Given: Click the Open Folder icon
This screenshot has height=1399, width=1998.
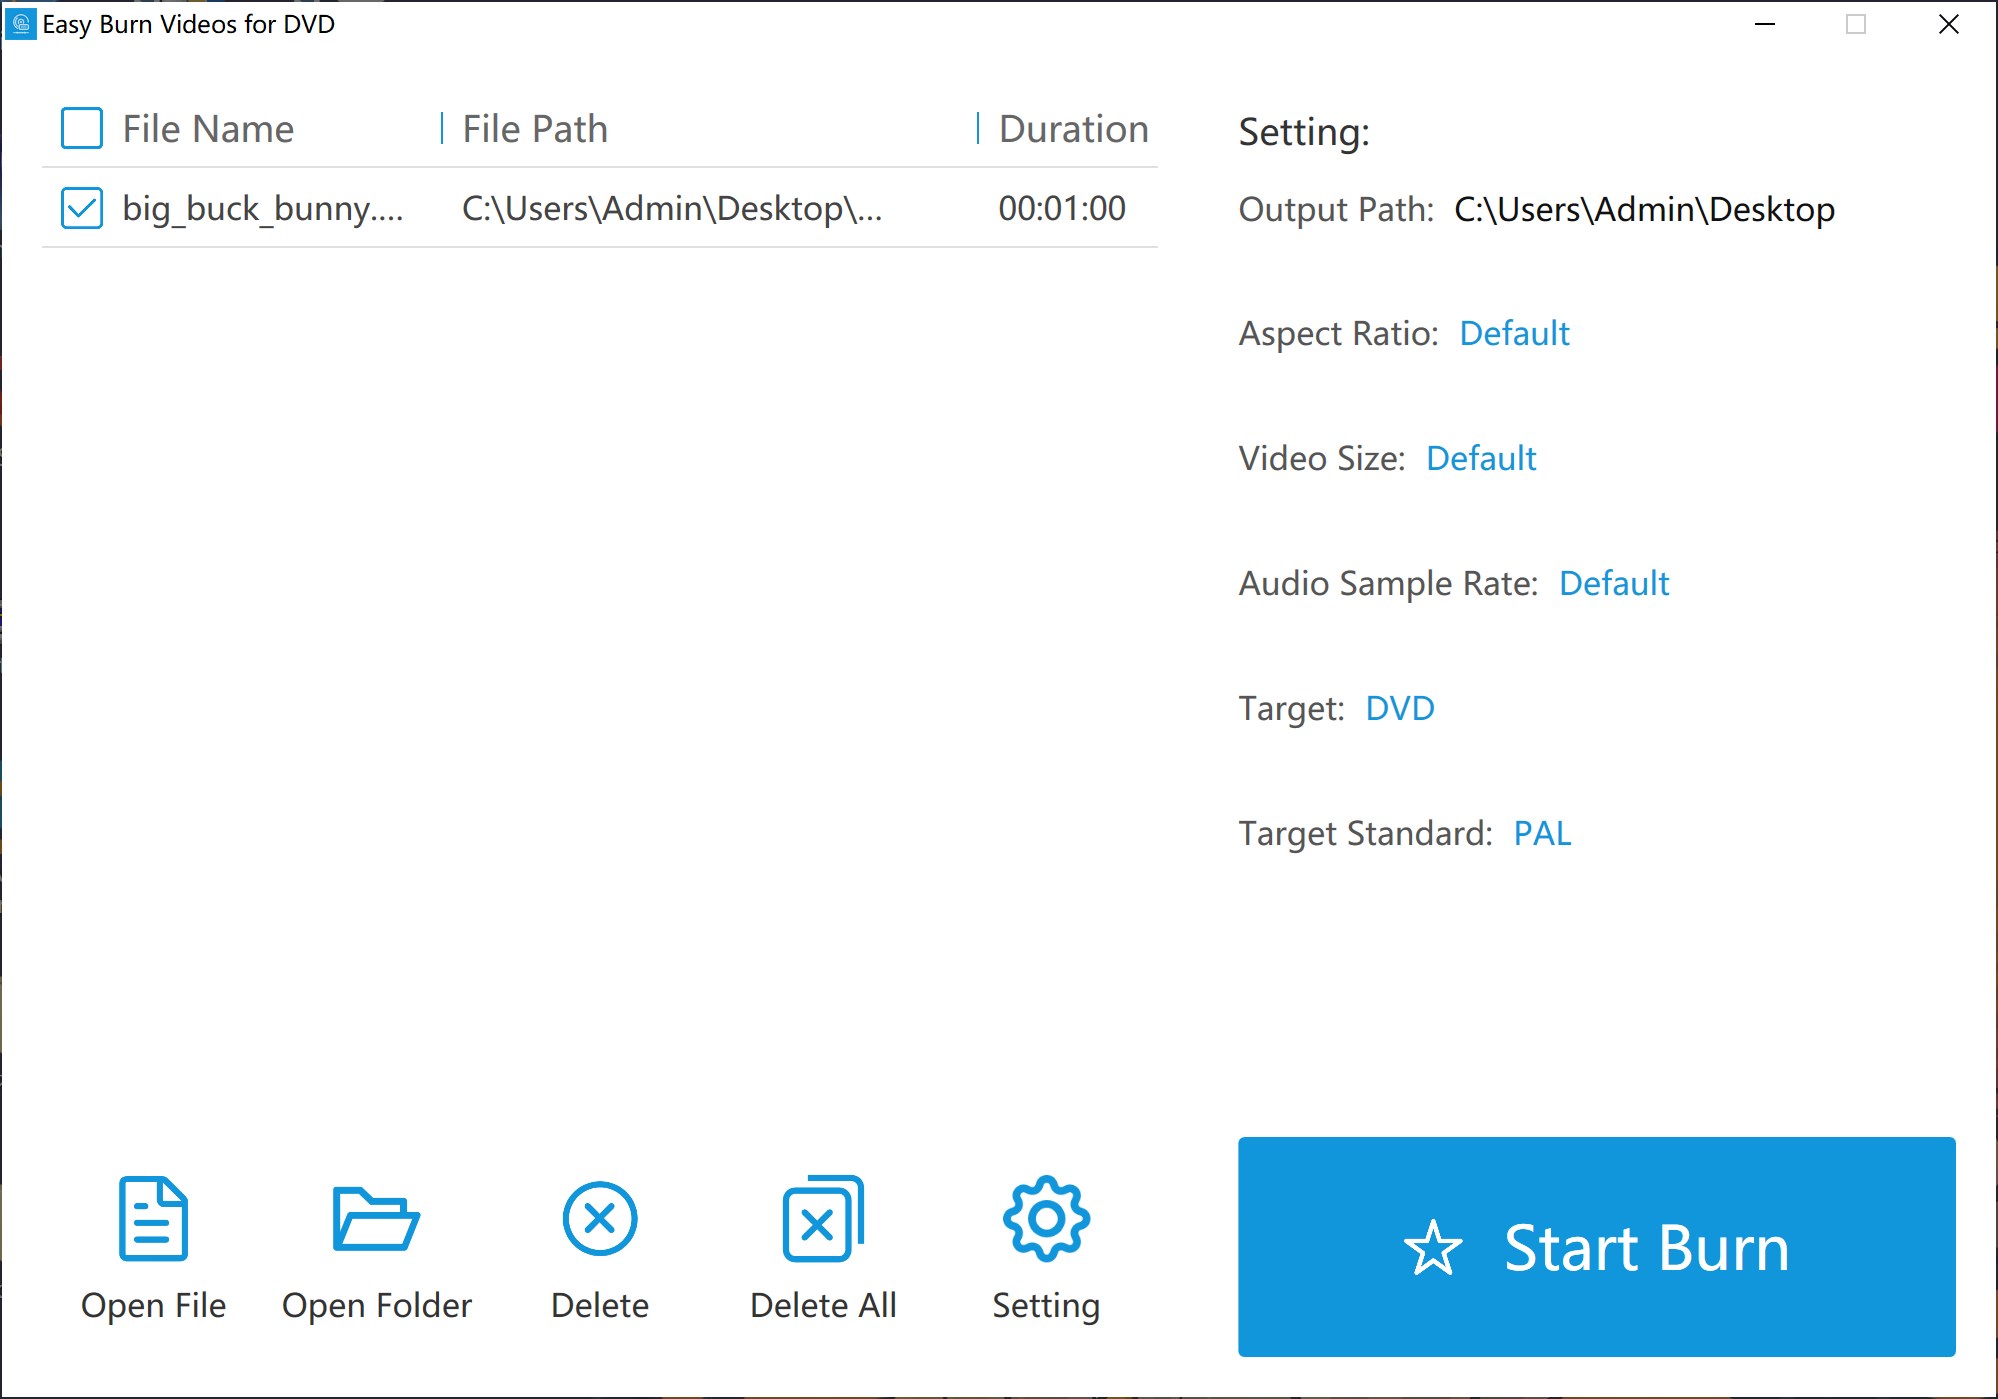Looking at the screenshot, I should 375,1218.
